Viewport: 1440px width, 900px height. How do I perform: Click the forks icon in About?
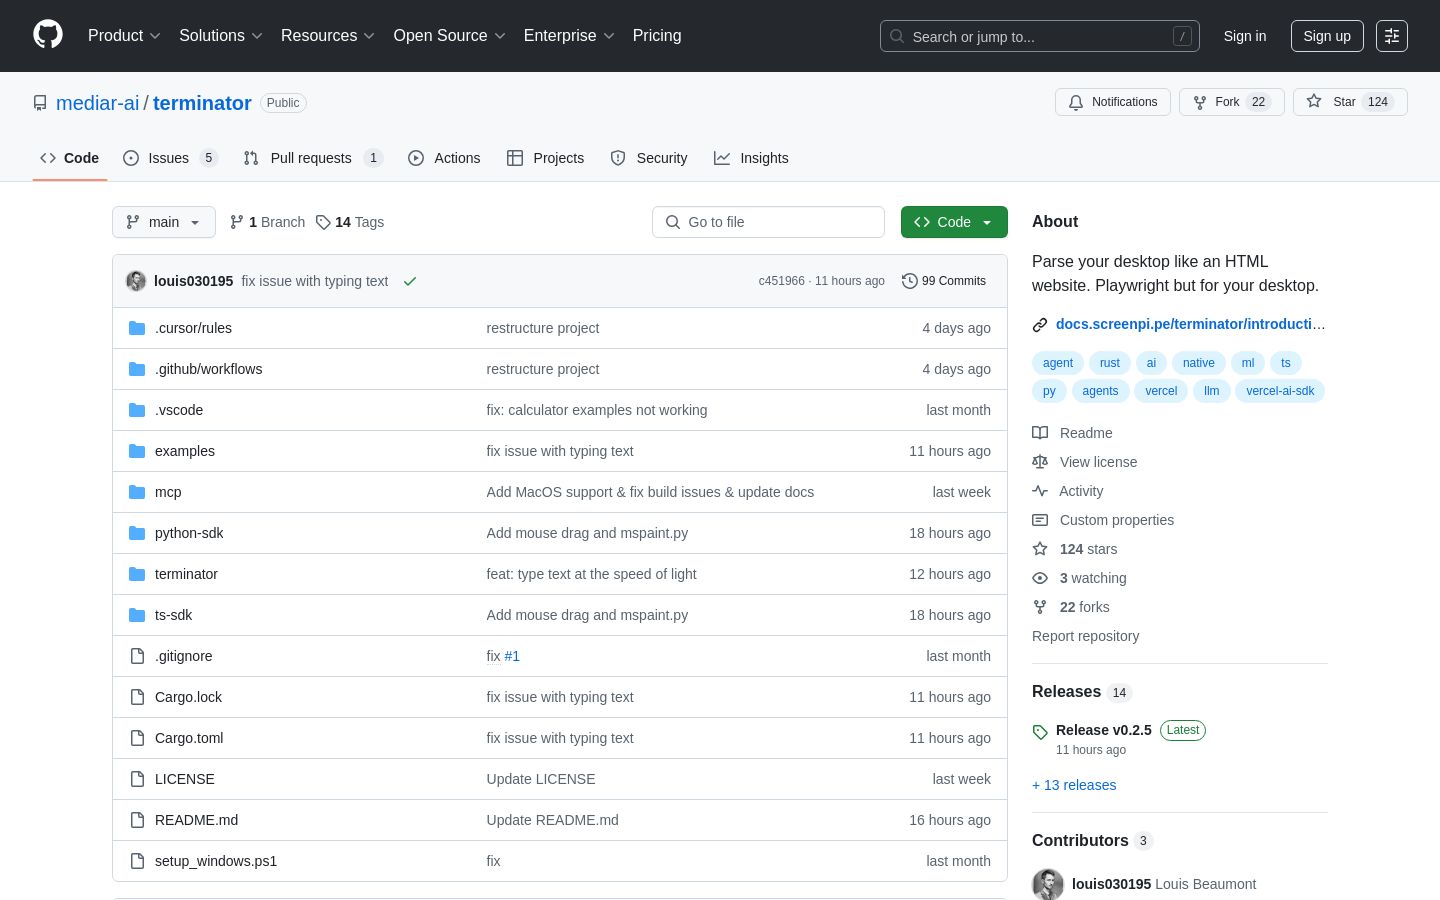[x=1040, y=607]
